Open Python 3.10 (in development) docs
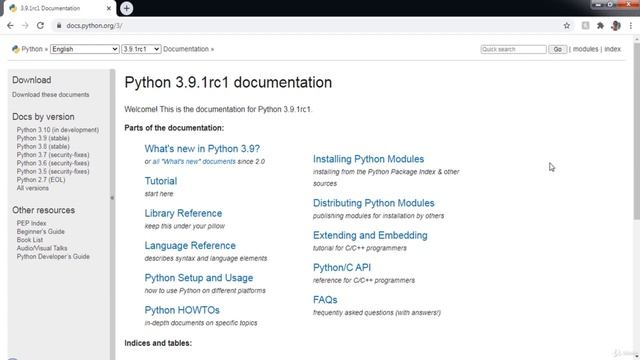This screenshot has width=640, height=360. [x=58, y=130]
